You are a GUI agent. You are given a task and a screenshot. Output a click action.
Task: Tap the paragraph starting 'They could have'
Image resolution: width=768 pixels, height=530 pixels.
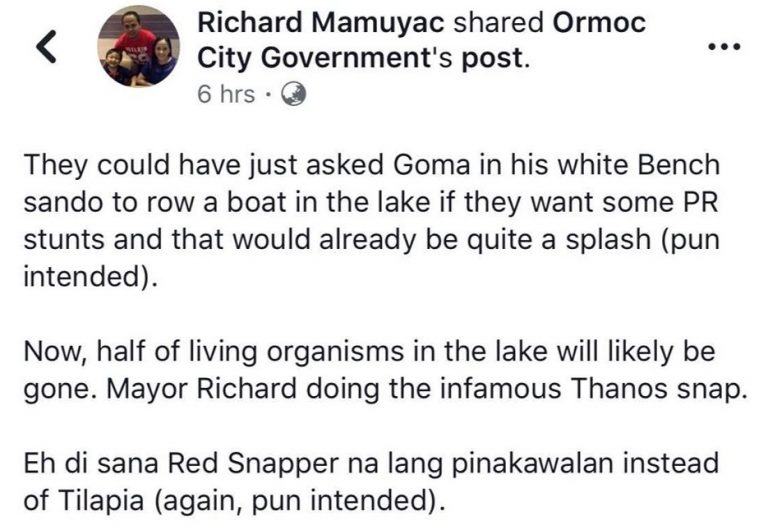372,220
